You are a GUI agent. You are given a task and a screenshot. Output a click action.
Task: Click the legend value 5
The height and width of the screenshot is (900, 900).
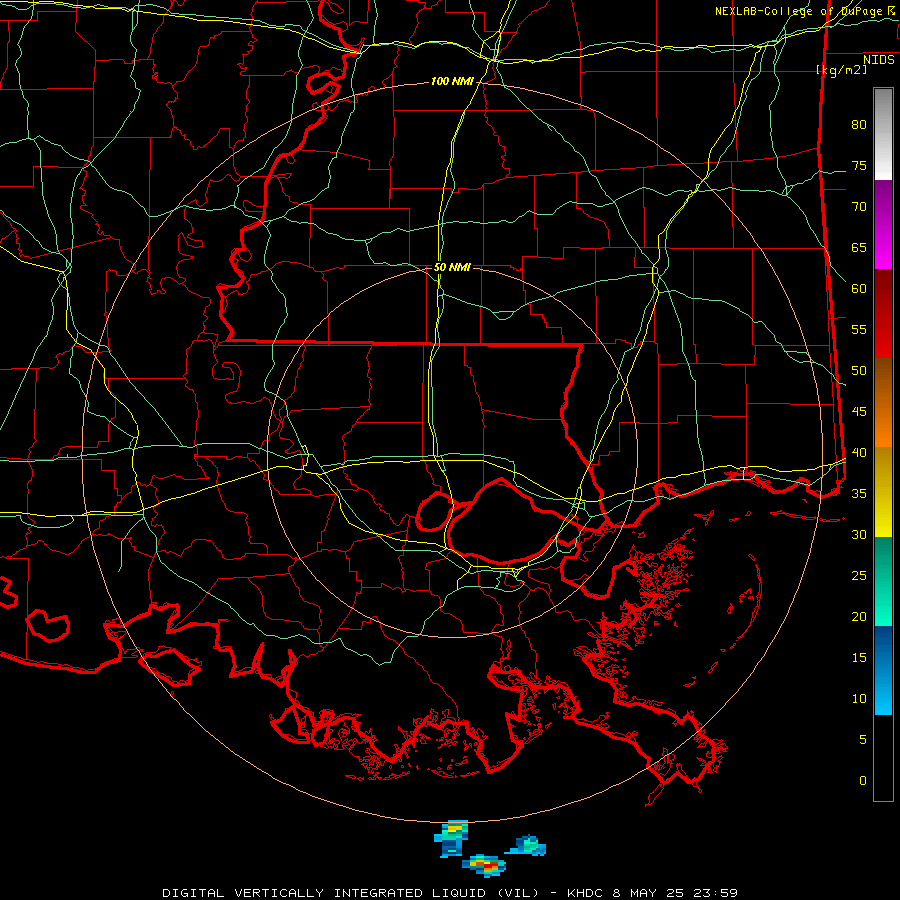click(x=863, y=740)
